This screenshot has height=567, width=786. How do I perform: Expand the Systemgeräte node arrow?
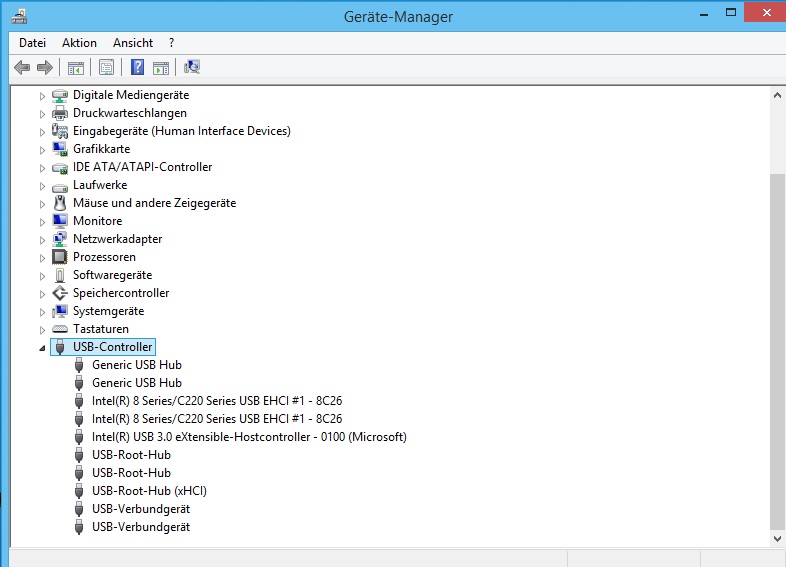coord(42,312)
